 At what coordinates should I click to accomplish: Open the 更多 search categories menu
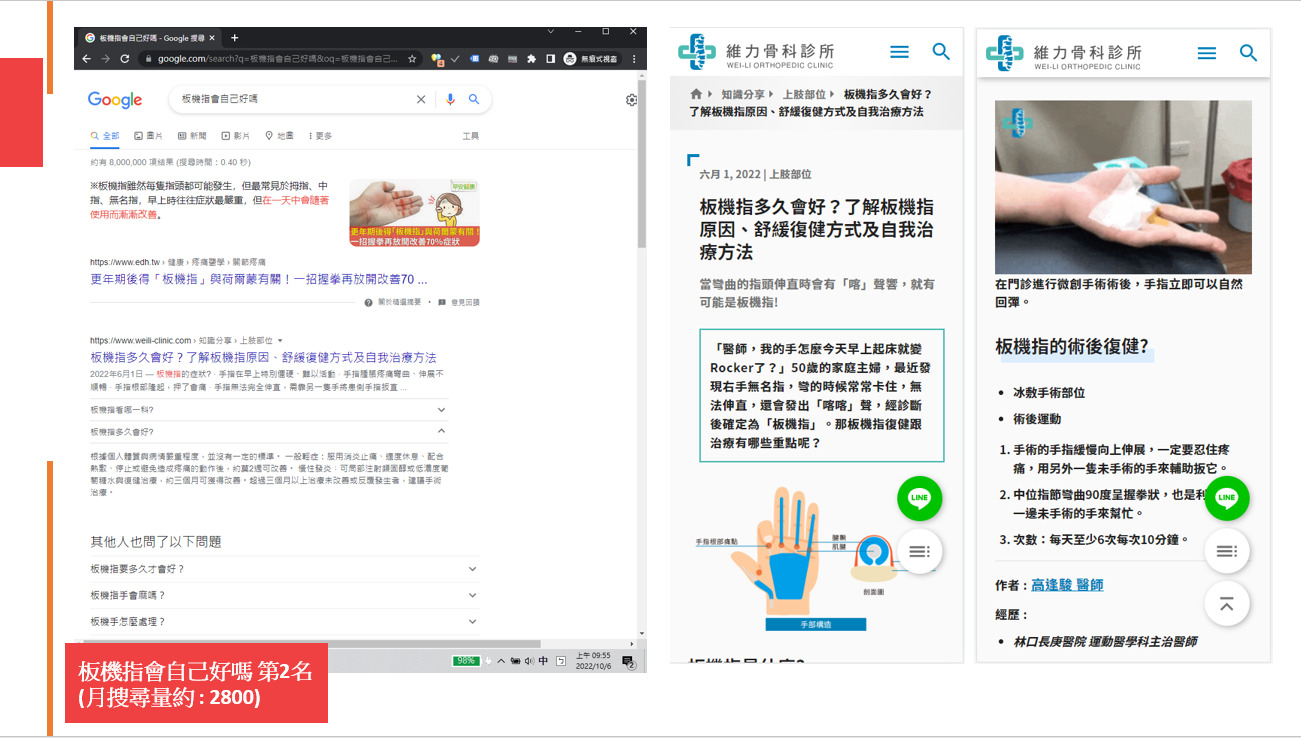(320, 136)
